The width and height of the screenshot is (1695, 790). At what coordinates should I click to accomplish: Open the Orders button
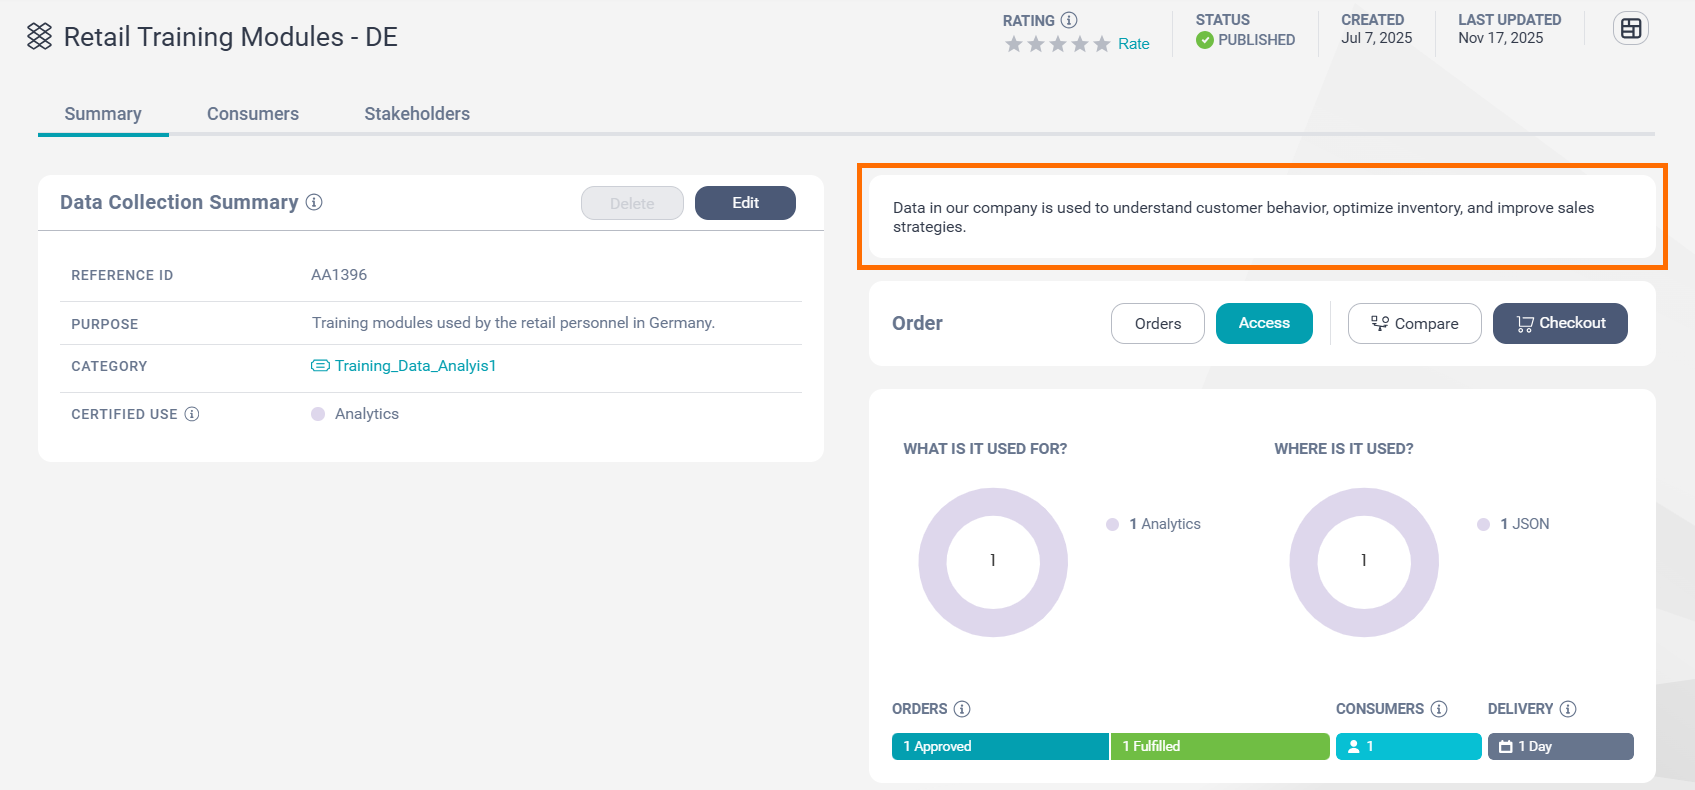click(x=1158, y=324)
